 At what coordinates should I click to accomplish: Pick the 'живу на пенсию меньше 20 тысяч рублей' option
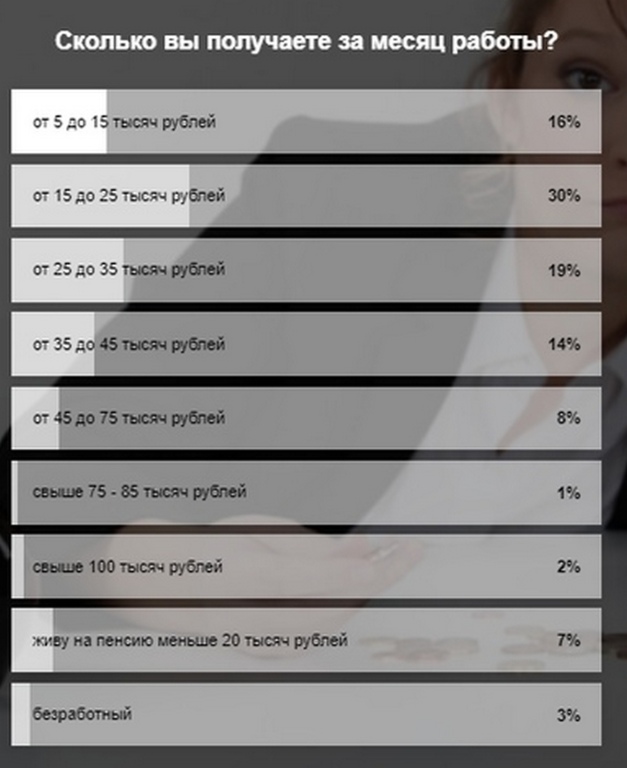tap(190, 640)
